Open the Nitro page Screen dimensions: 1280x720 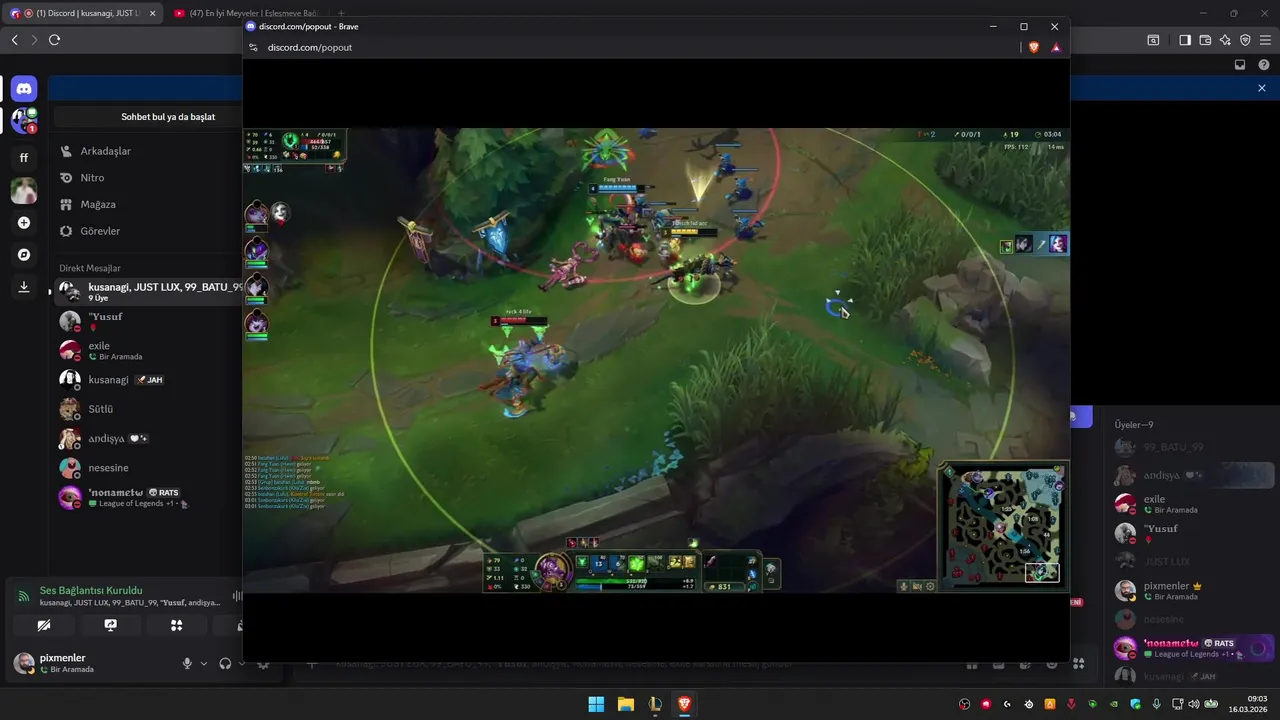[x=148, y=178]
